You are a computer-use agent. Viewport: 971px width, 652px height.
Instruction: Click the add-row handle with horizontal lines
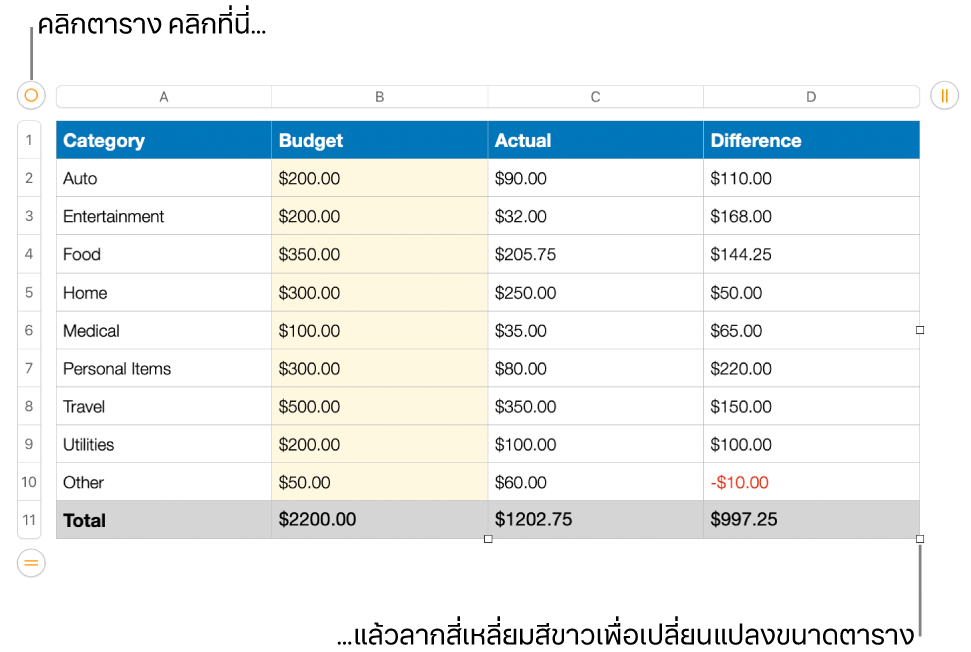click(x=31, y=563)
